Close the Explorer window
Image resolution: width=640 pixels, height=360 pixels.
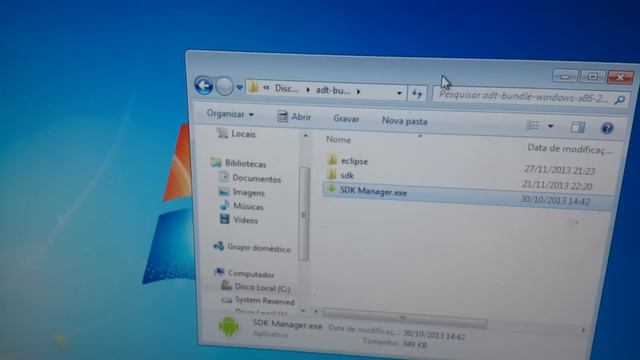click(x=620, y=77)
